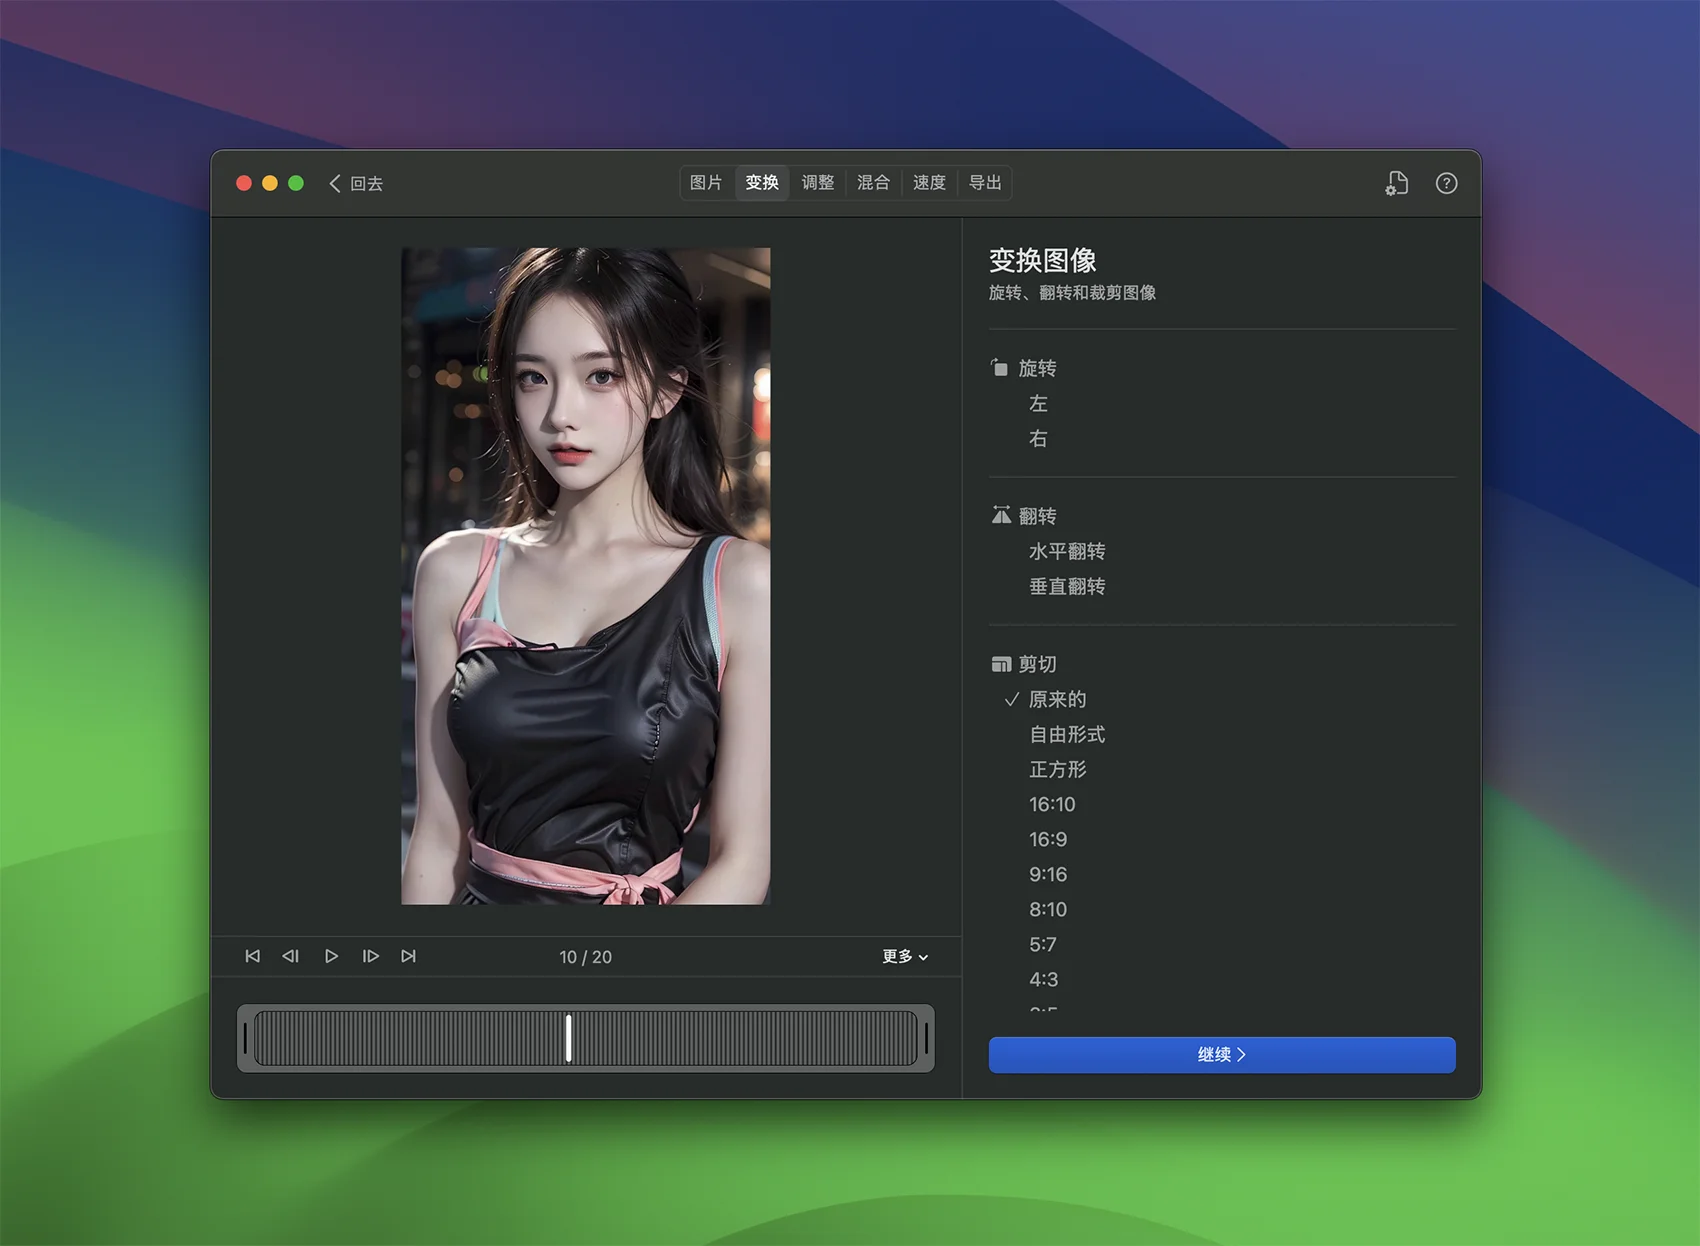Viewport: 1700px width, 1246px height.
Task: Apply 水平翻转 horizontal flip
Action: [1067, 551]
